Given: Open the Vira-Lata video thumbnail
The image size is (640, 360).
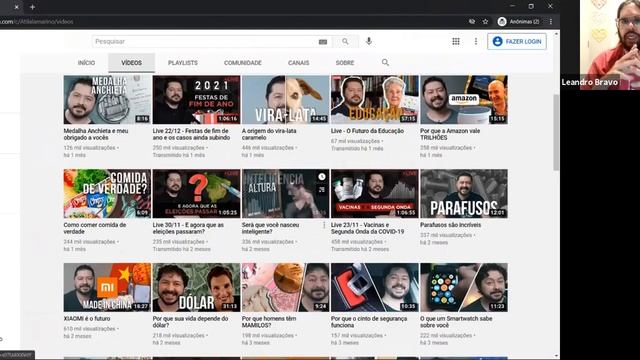Looking at the screenshot, I should pyautogui.click(x=285, y=100).
